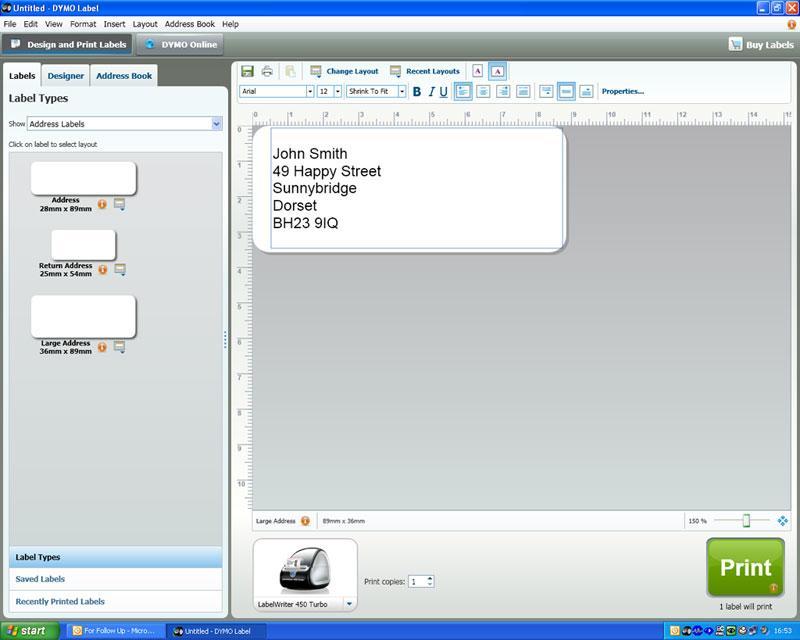Select the Large Address label thumbnail
This screenshot has width=800, height=640.
click(x=83, y=316)
